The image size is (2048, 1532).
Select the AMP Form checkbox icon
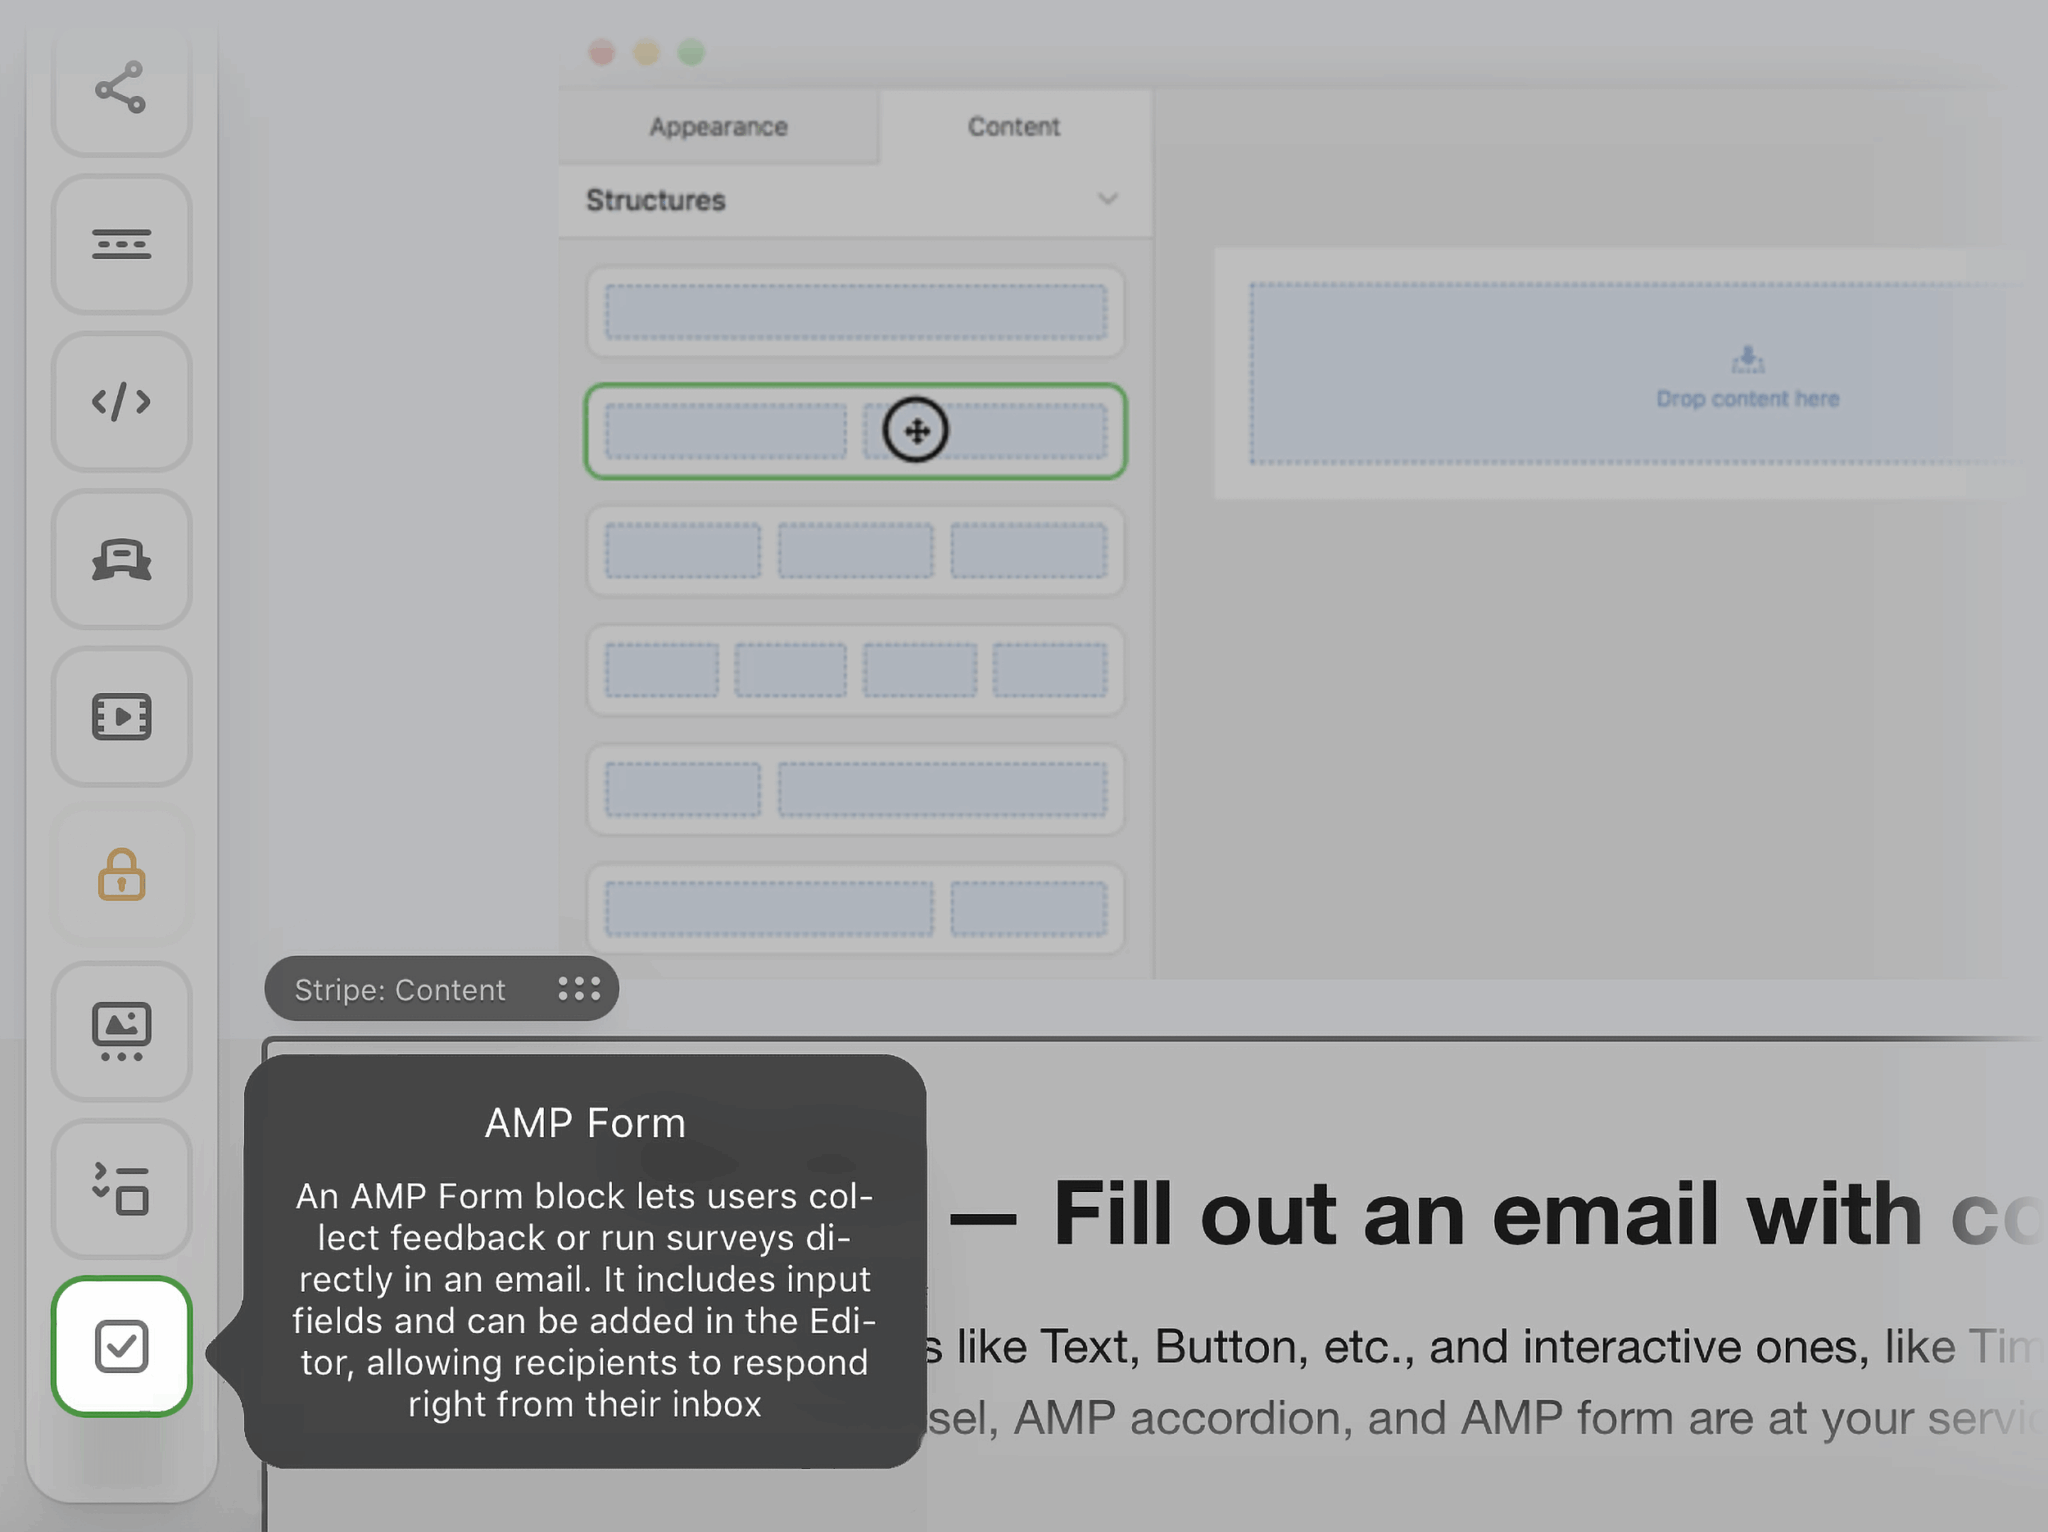pos(121,1346)
